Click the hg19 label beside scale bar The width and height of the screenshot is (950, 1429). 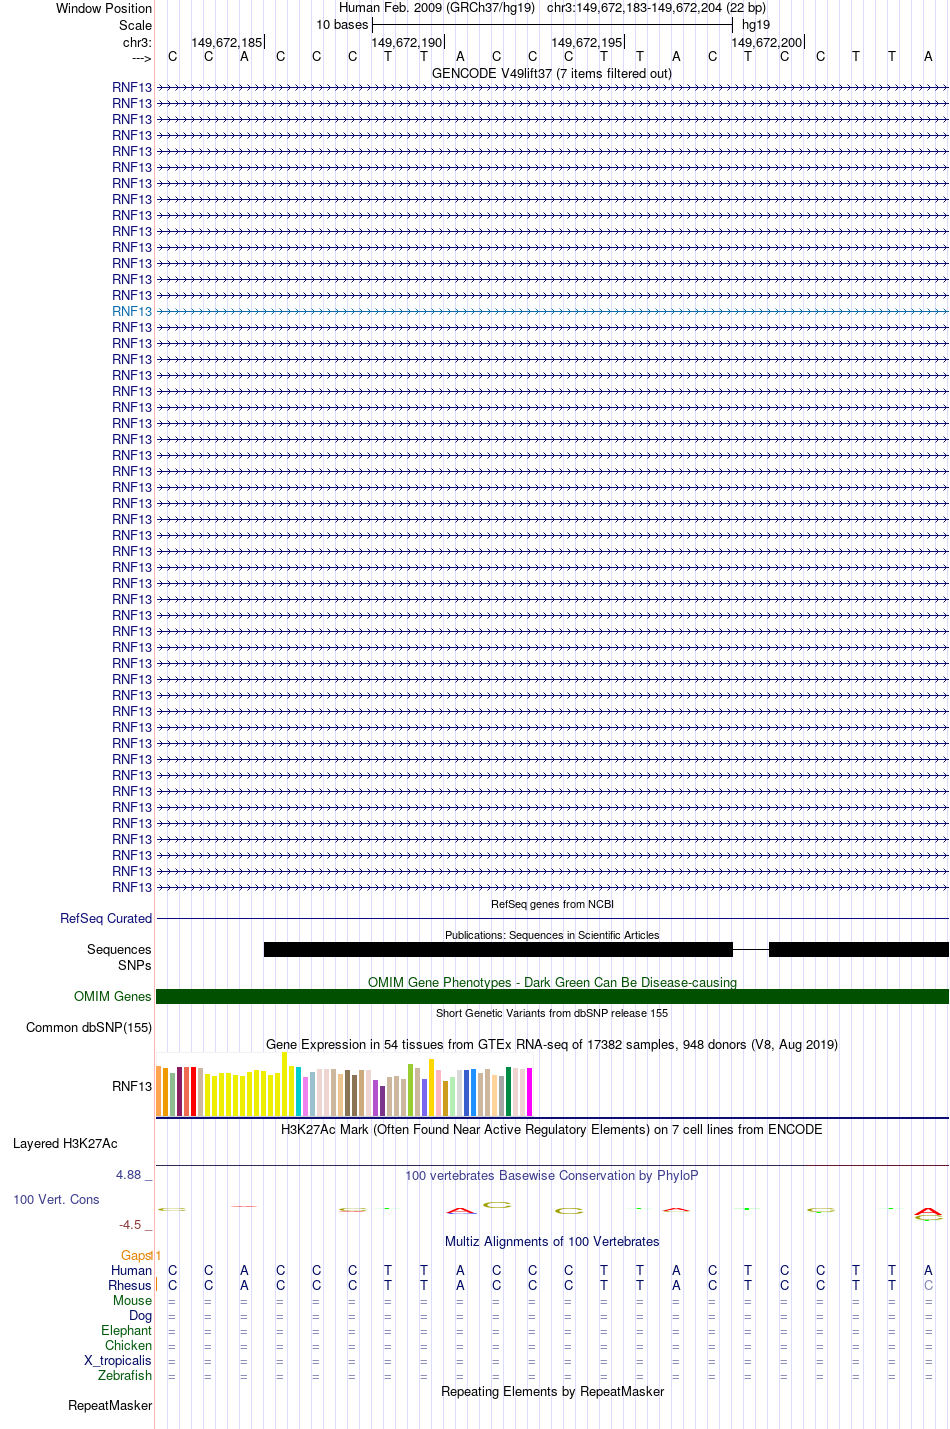(x=756, y=24)
